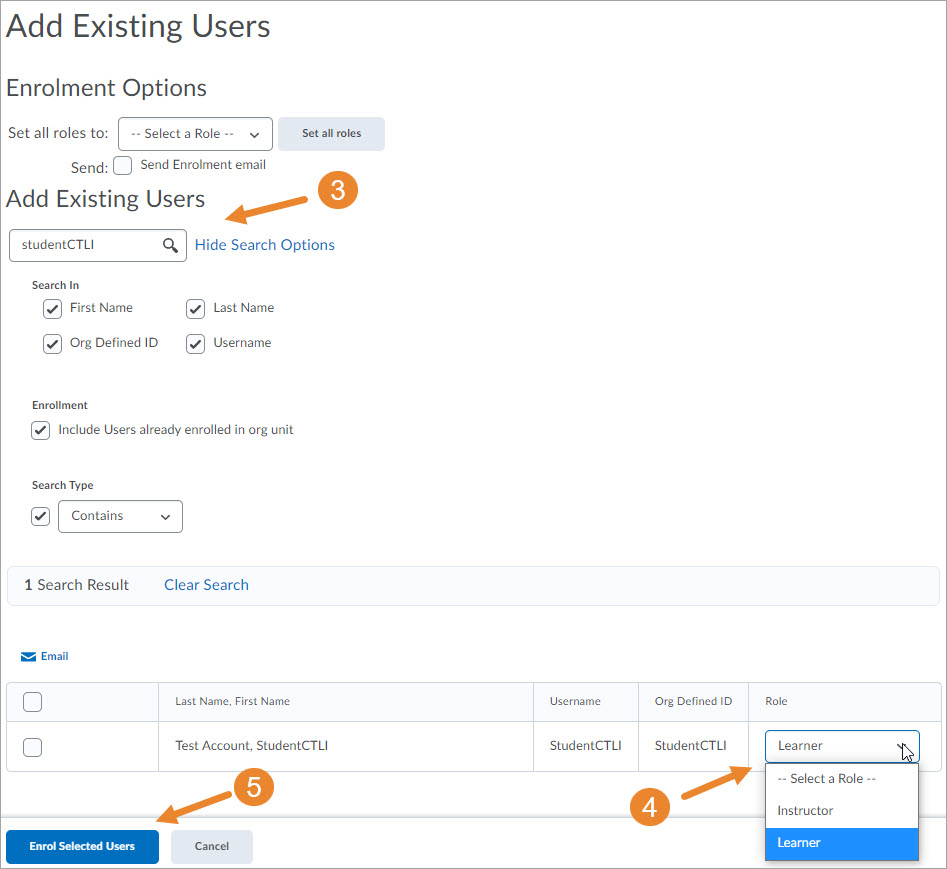The width and height of the screenshot is (947, 869).
Task: Enable the Send Enrolment email checkbox
Action: pyautogui.click(x=123, y=166)
